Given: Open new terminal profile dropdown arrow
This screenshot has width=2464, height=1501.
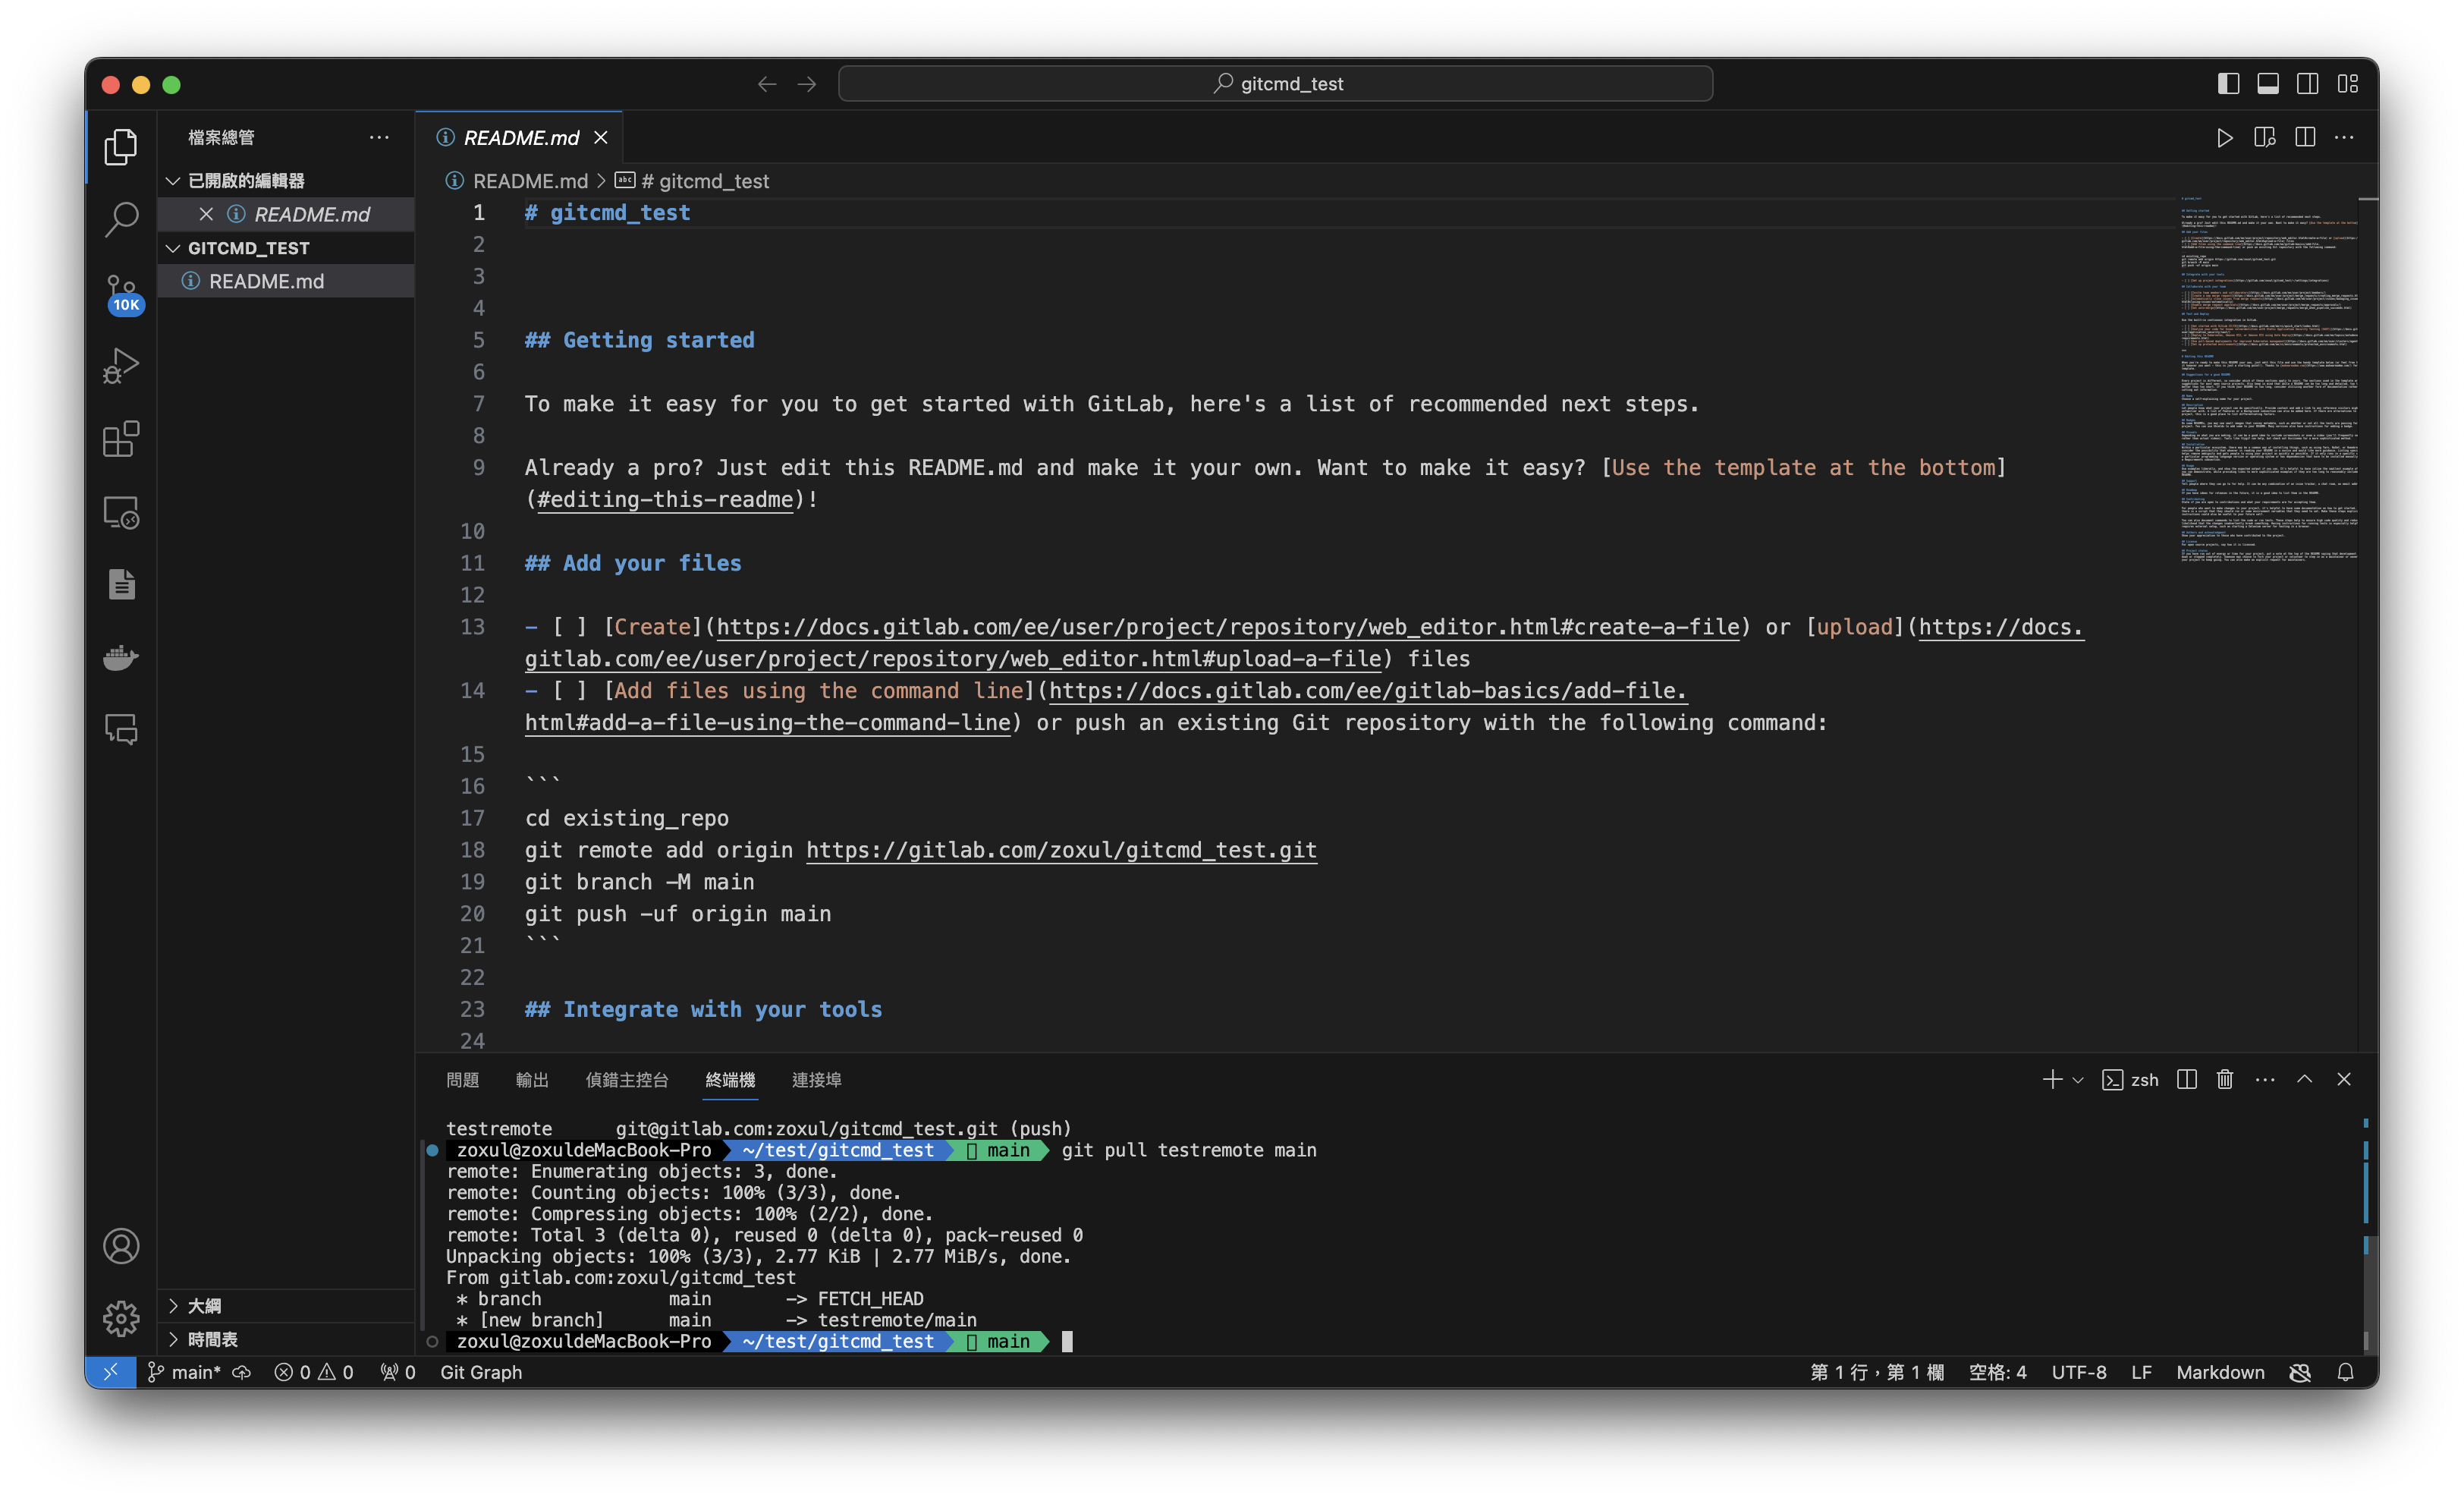Looking at the screenshot, I should click(2078, 1080).
